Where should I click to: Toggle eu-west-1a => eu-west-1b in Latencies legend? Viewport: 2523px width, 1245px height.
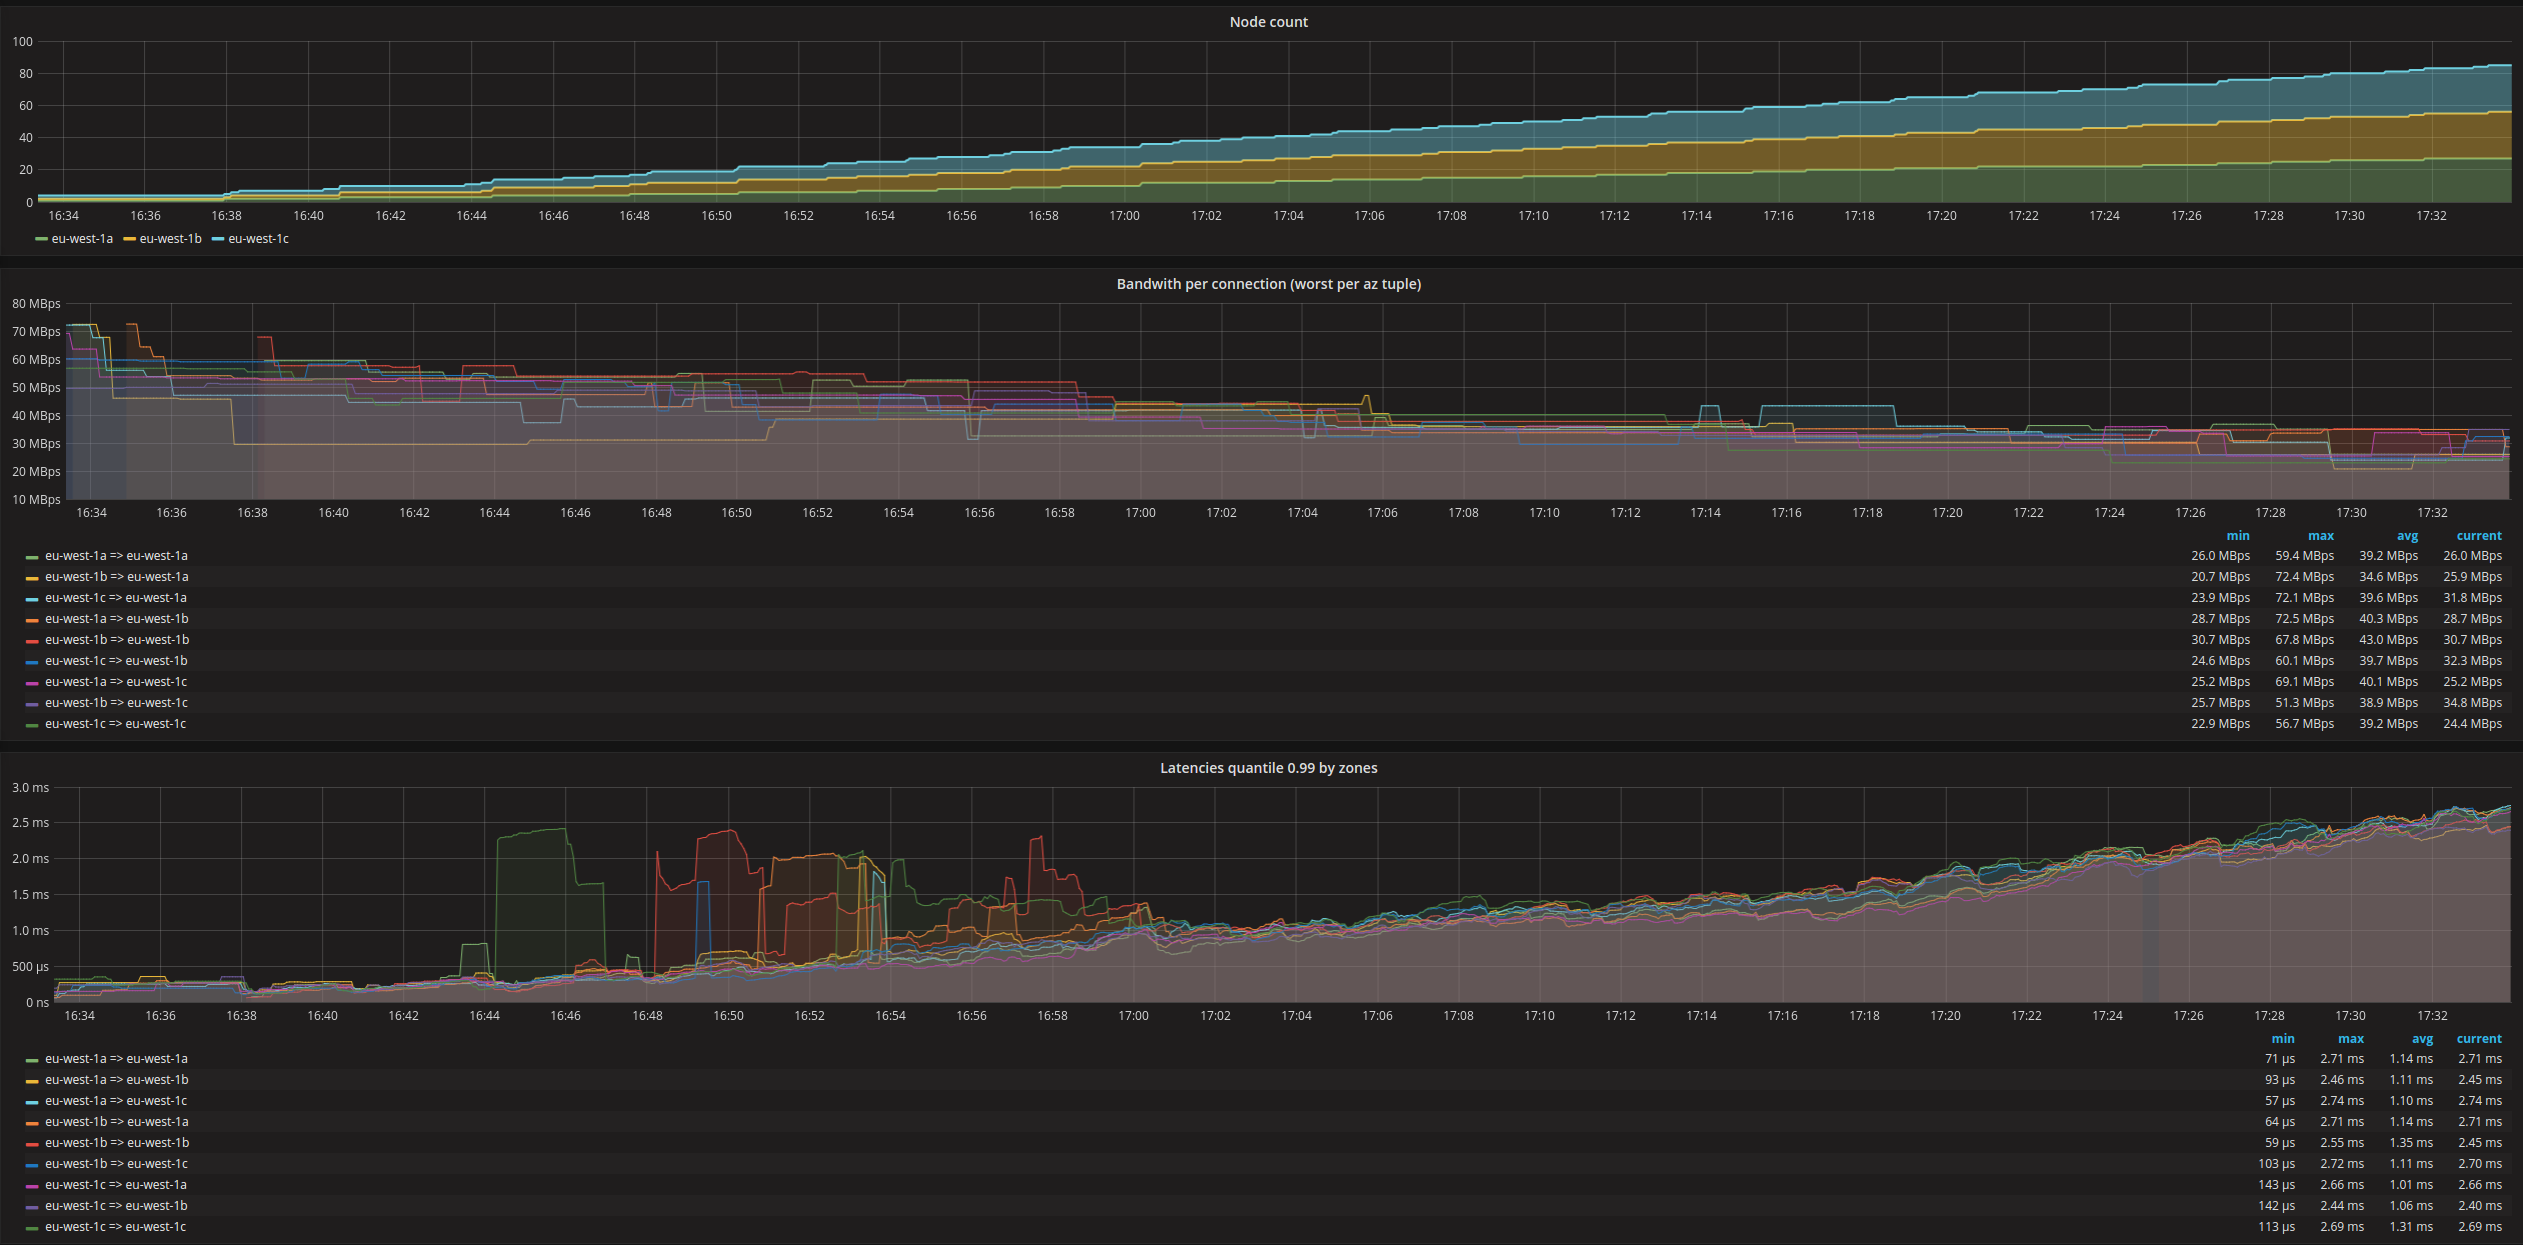[x=116, y=1080]
